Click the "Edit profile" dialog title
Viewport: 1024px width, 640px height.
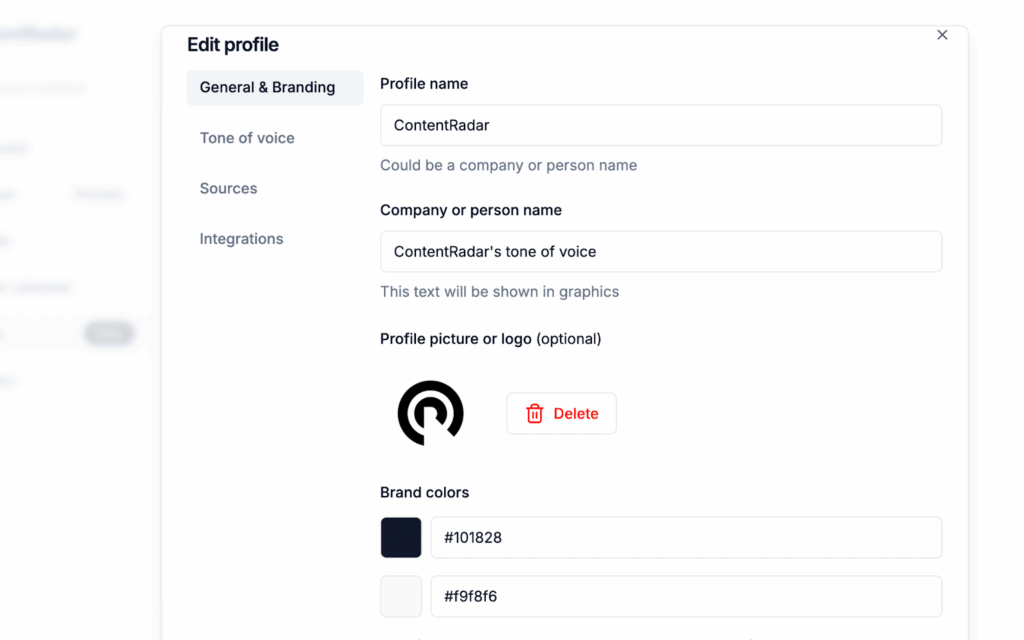[x=233, y=45]
